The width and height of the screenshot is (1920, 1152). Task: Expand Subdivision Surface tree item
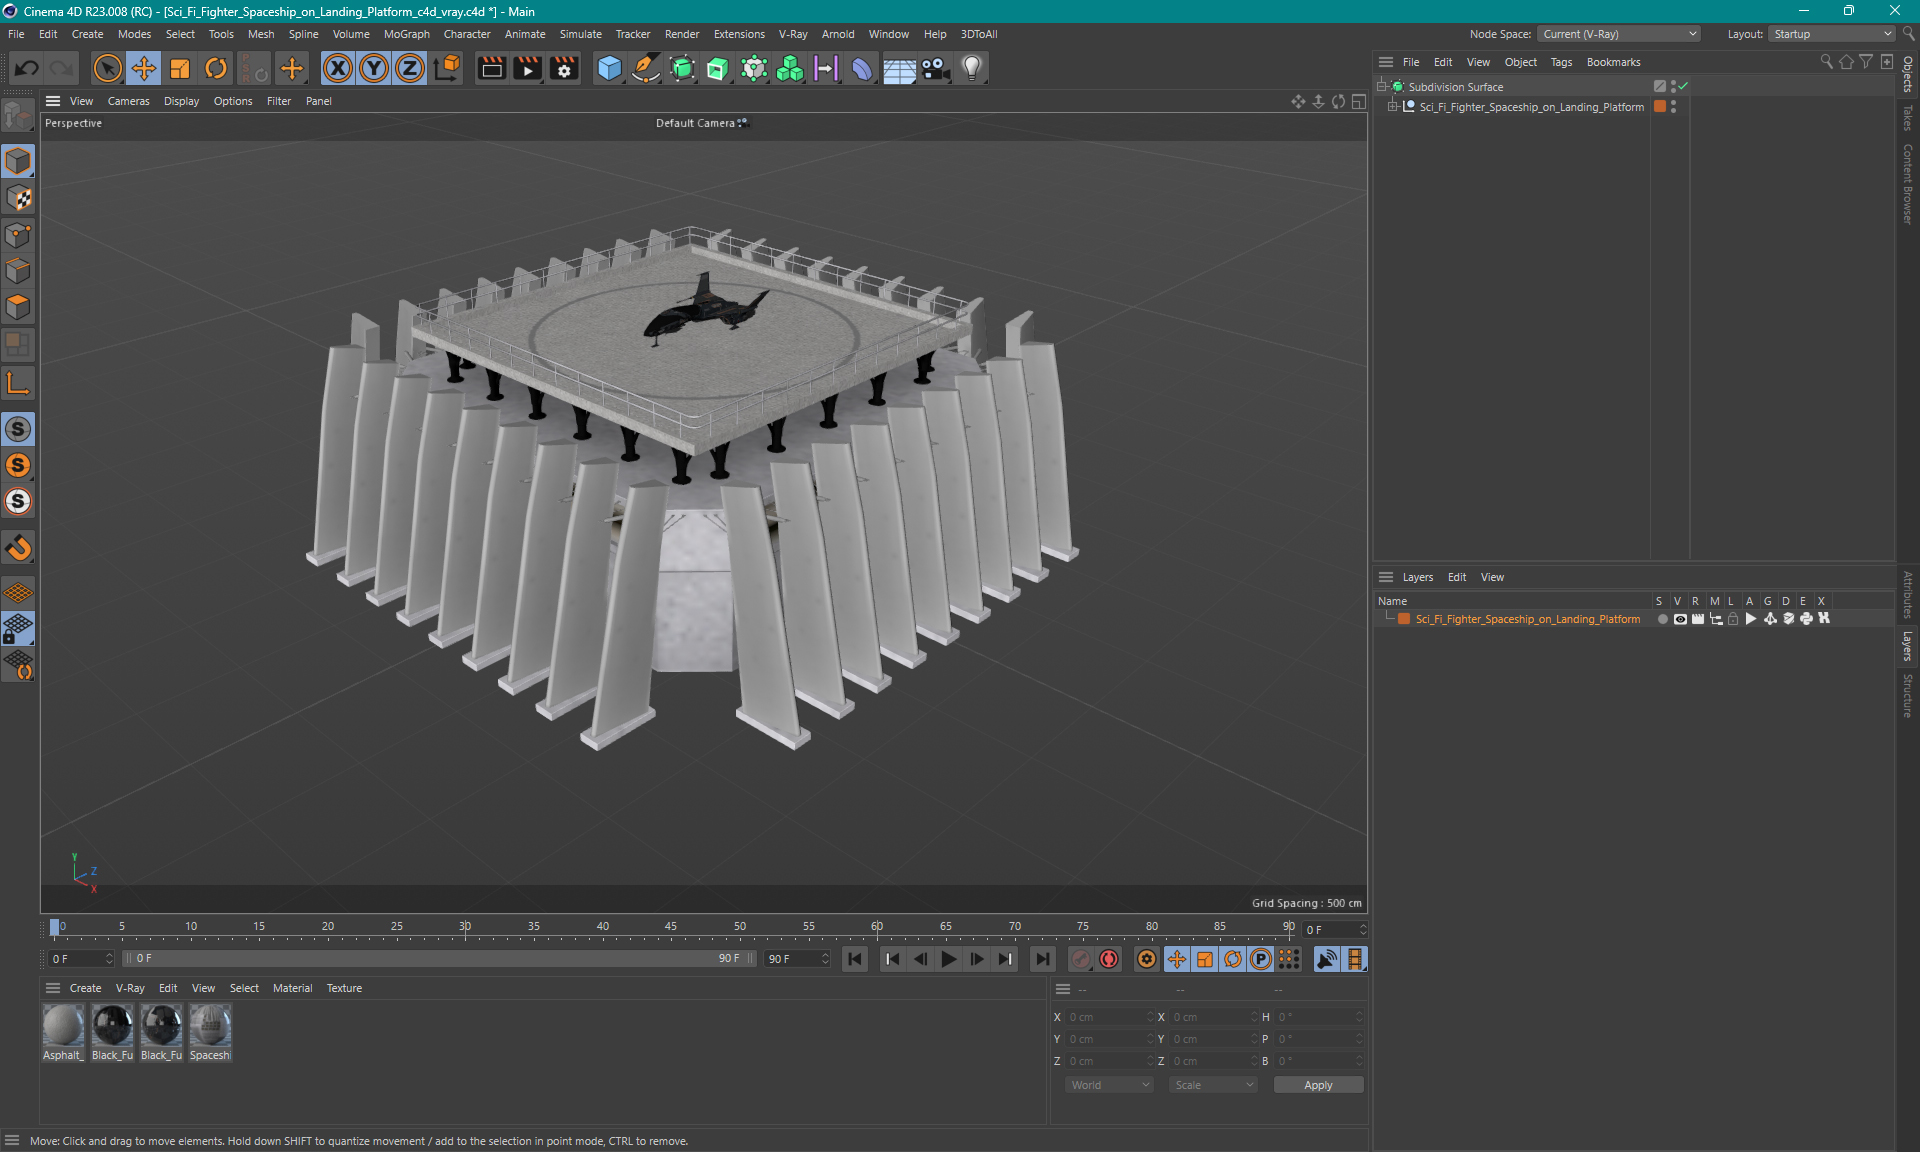tap(1382, 87)
